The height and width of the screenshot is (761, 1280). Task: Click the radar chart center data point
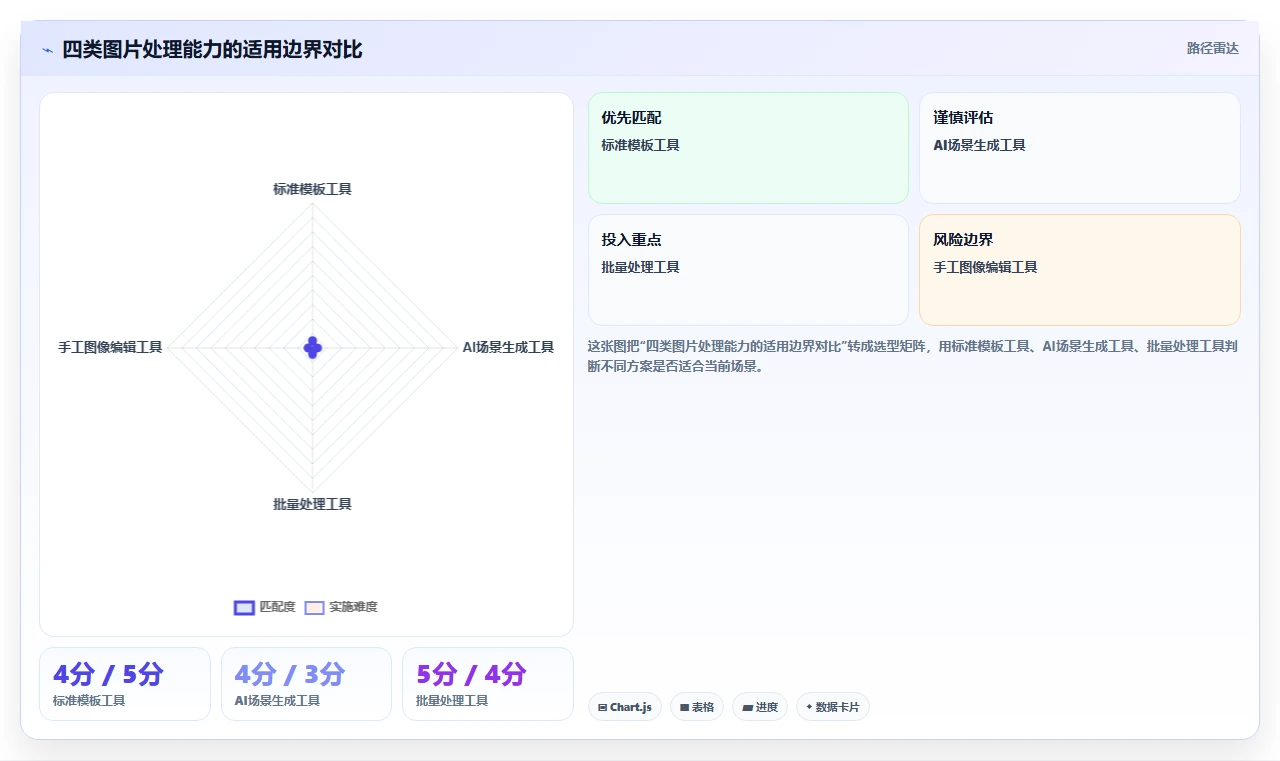312,348
